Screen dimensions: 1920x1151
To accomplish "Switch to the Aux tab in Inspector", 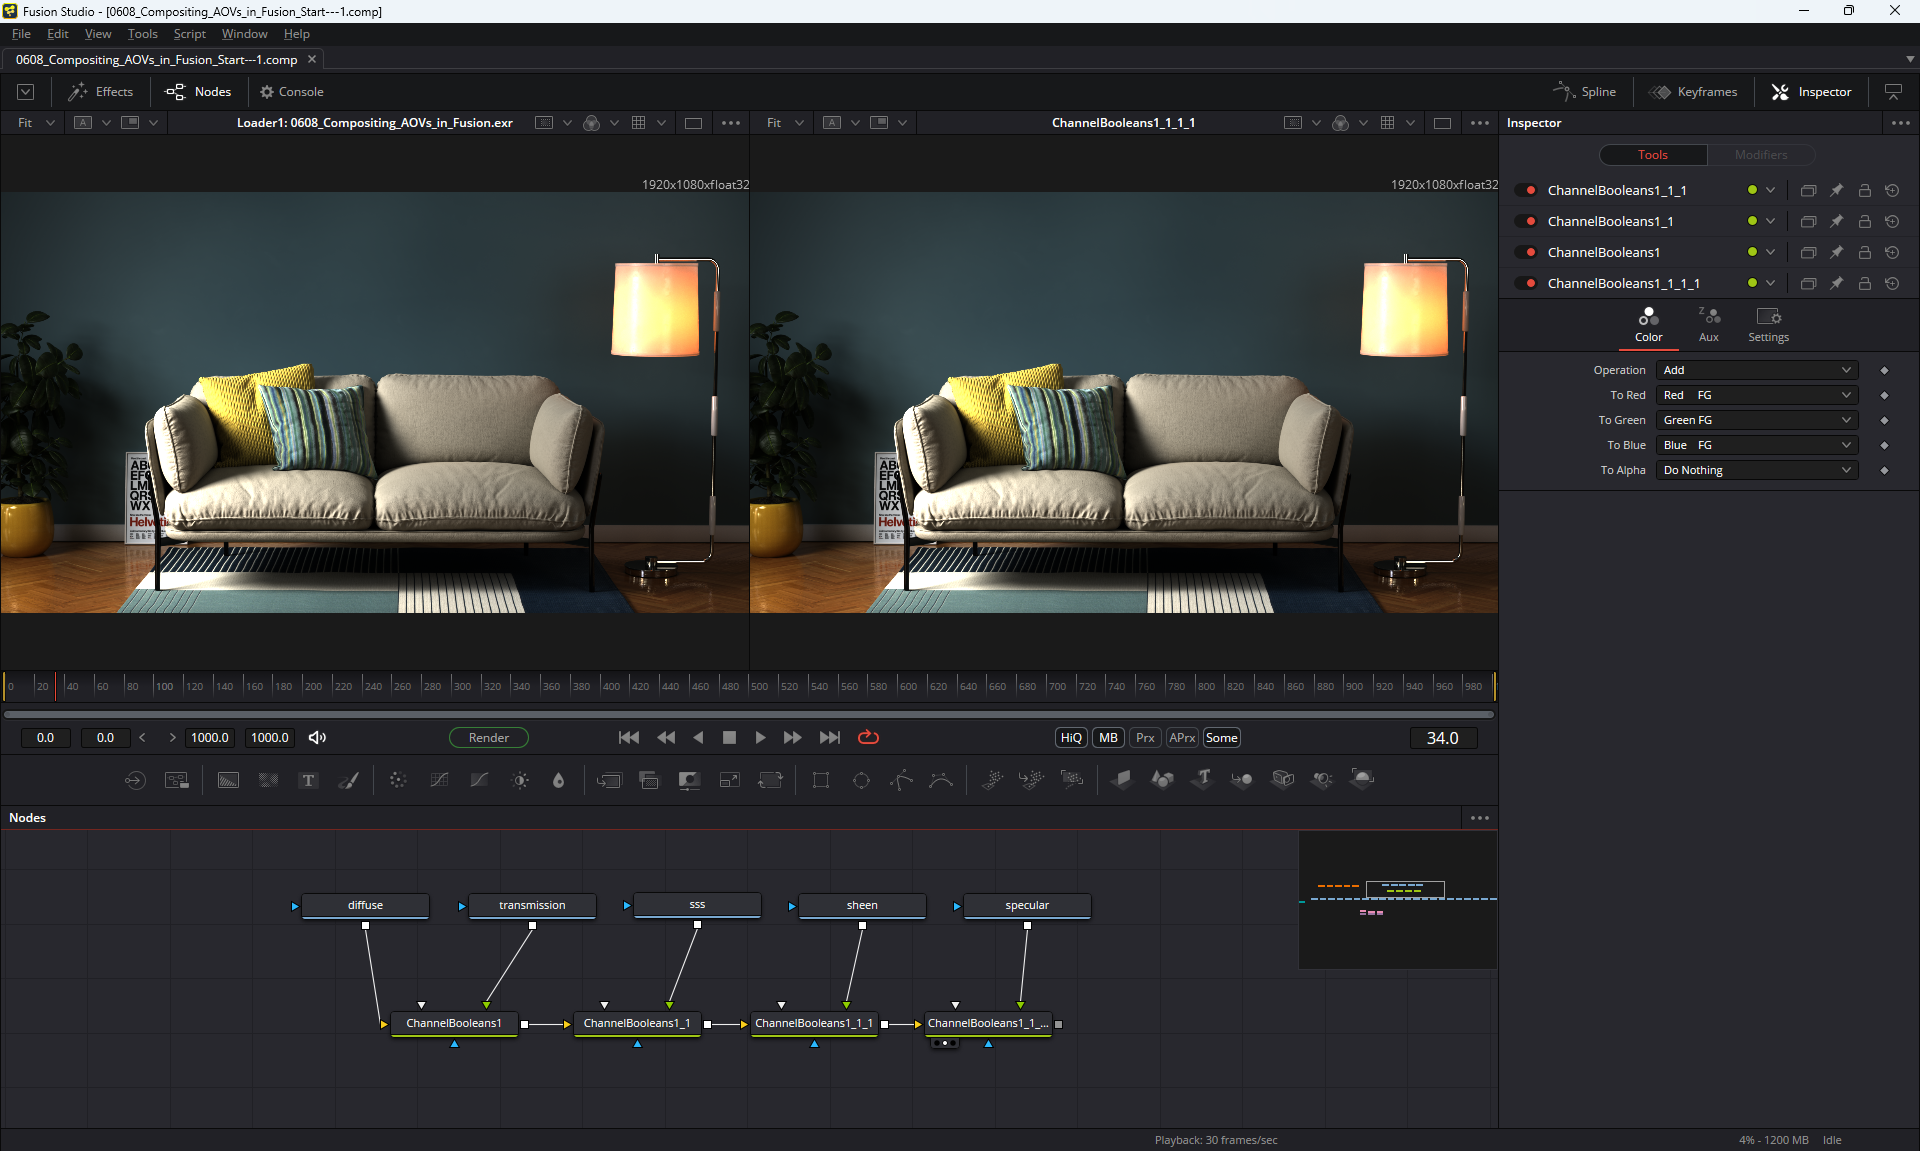I will (1709, 324).
